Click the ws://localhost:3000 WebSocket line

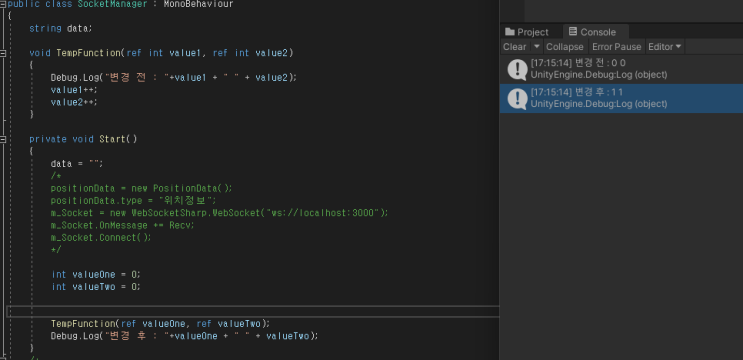pyautogui.click(x=219, y=213)
